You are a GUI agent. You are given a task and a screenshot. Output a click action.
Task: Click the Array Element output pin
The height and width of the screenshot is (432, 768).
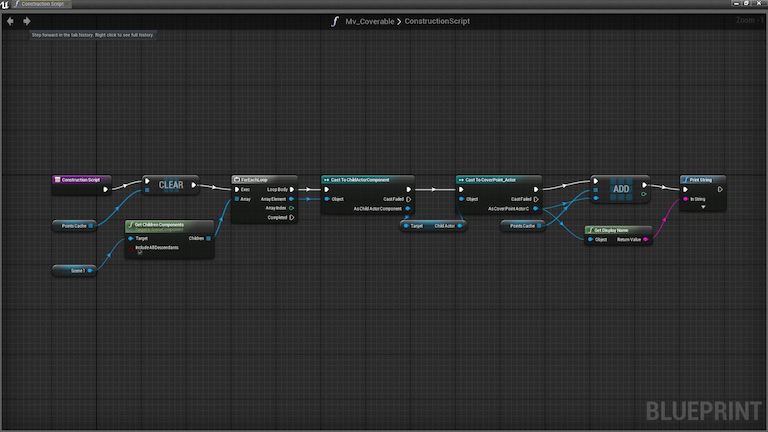pos(291,199)
